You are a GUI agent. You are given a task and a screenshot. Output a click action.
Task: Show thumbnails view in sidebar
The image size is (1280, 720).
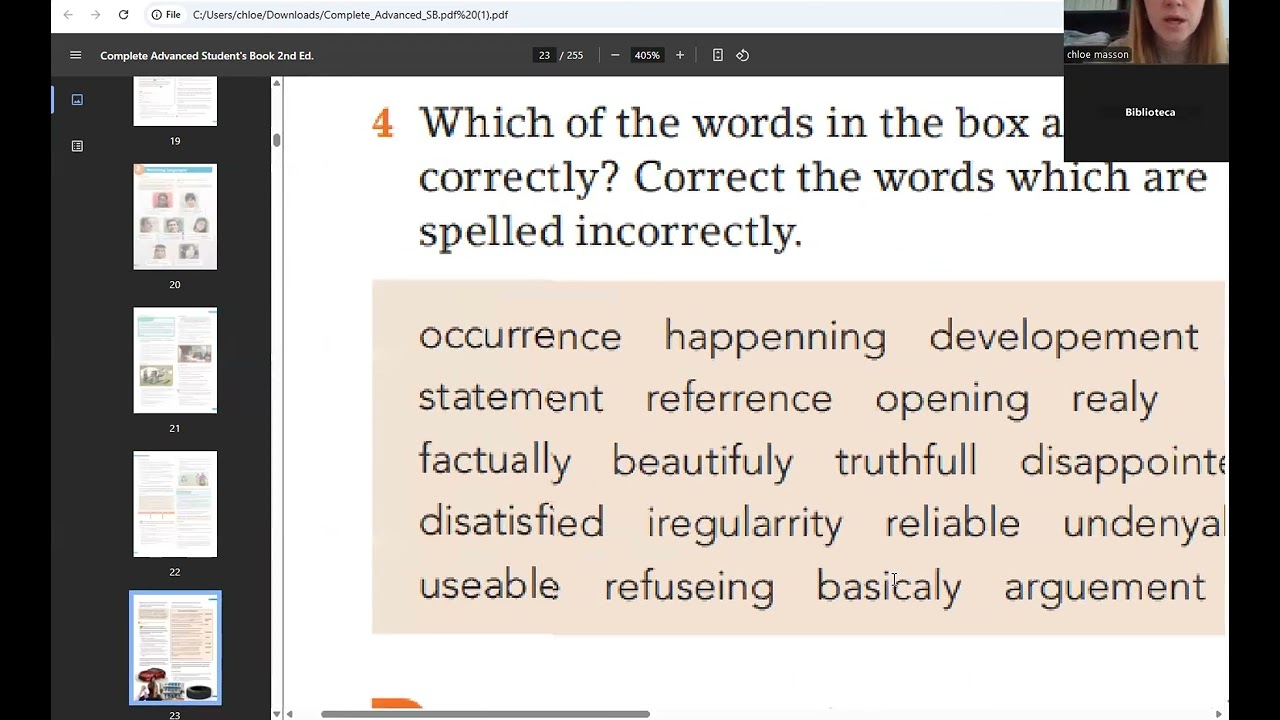pos(77,99)
